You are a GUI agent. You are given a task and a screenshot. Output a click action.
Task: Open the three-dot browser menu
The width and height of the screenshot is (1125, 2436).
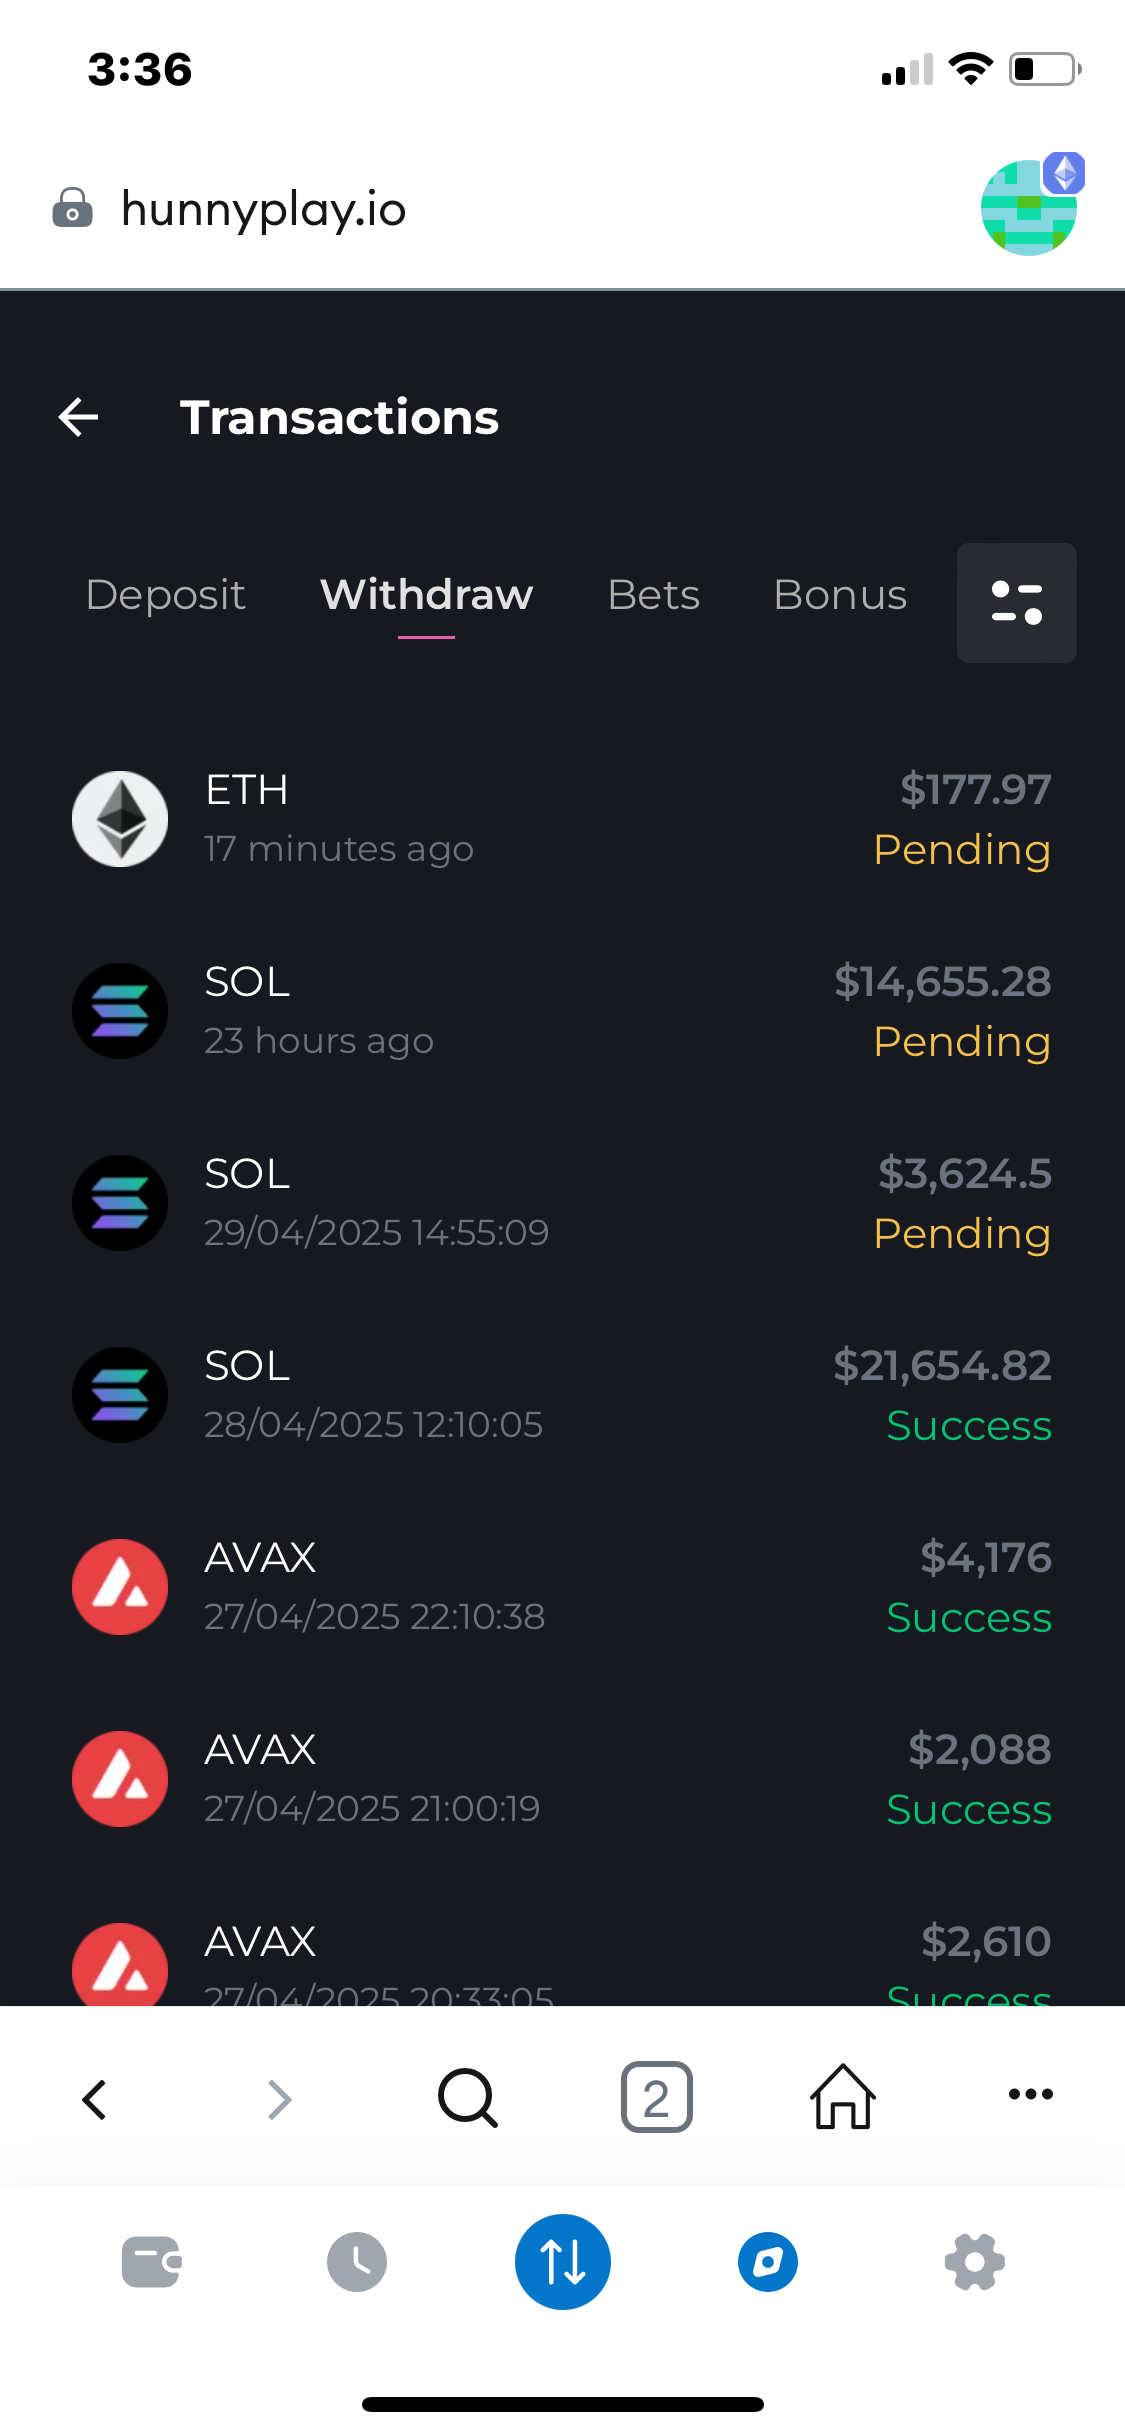1030,2094
